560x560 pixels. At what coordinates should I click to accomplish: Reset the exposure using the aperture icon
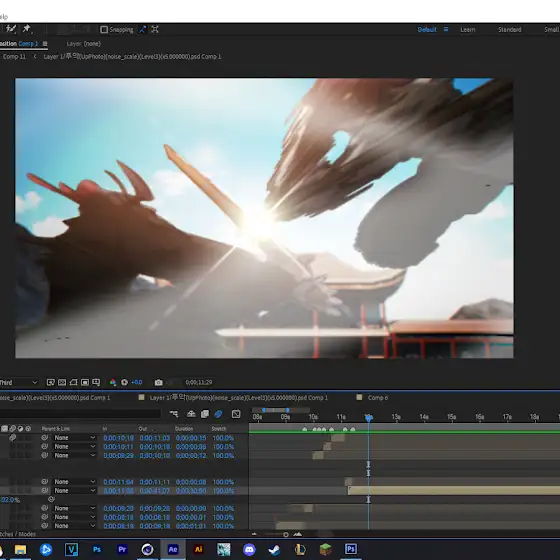(x=124, y=382)
